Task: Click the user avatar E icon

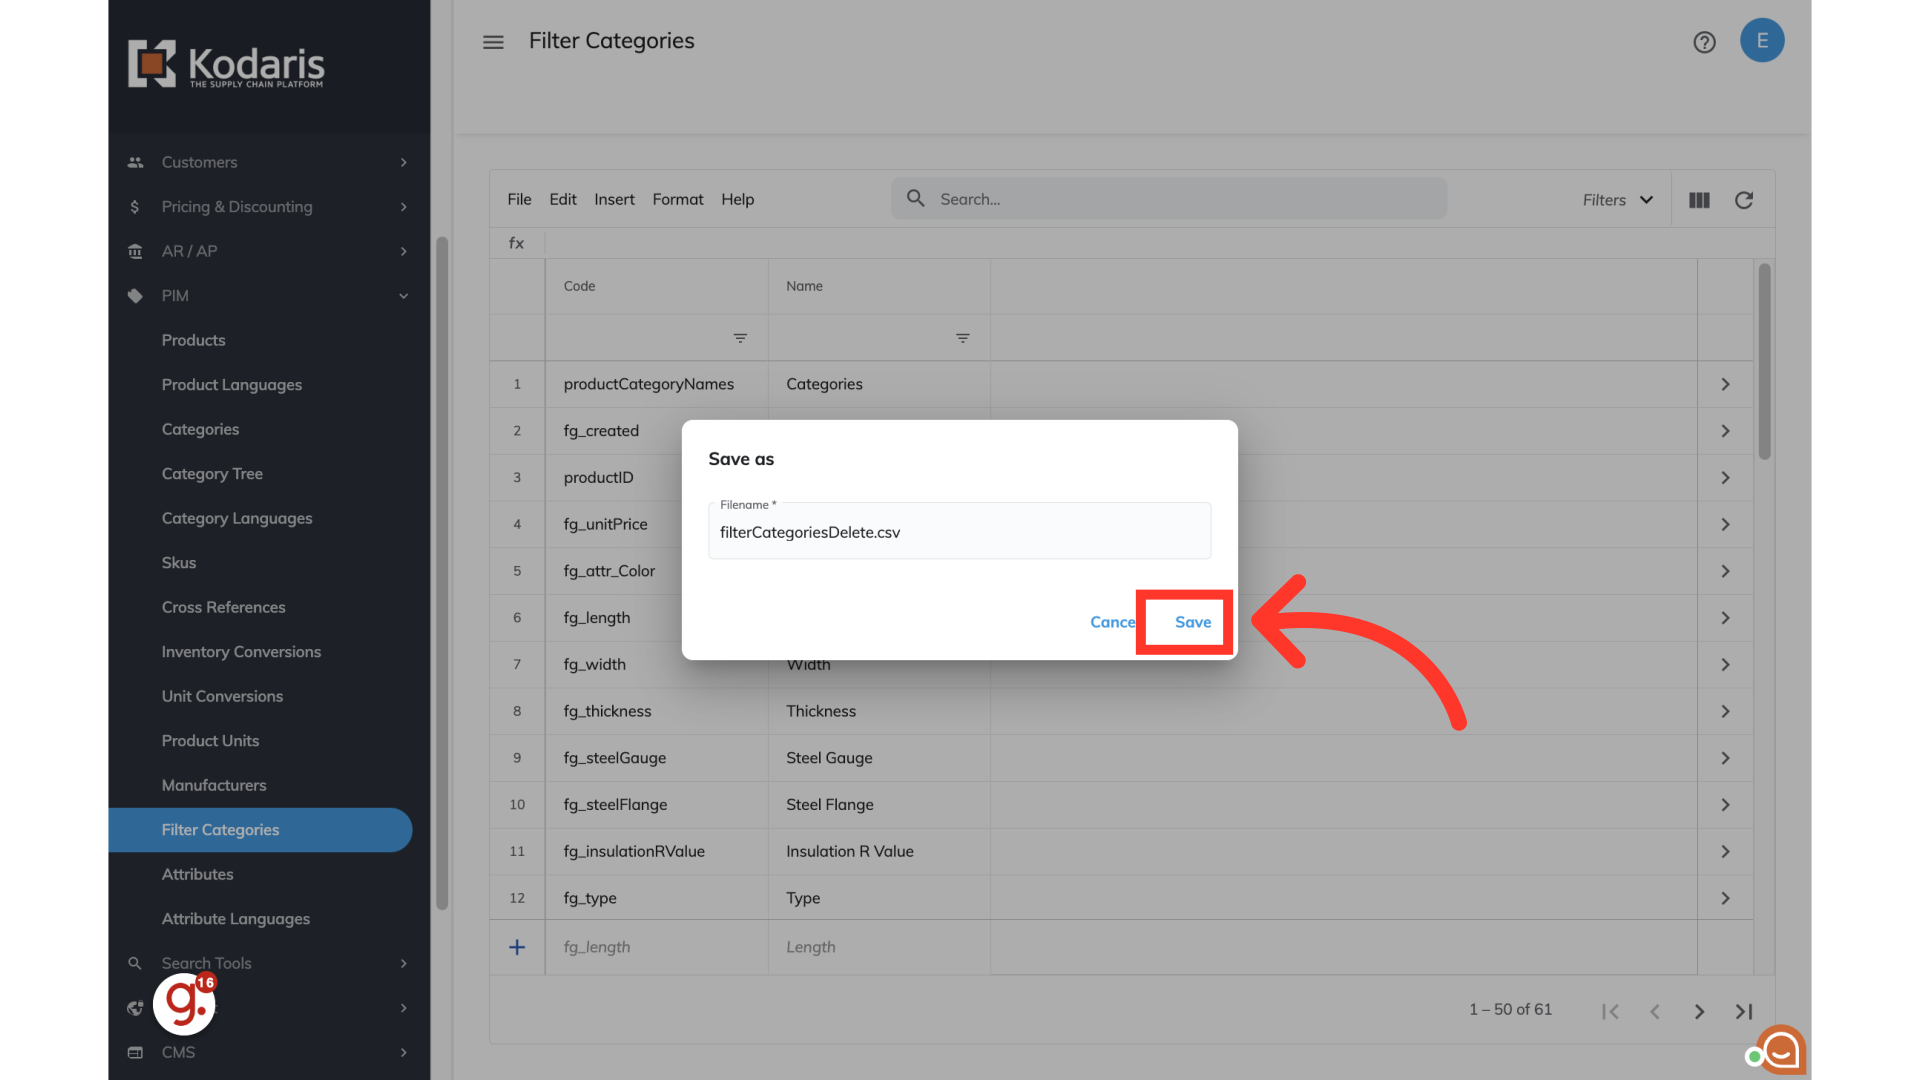Action: pos(1762,41)
